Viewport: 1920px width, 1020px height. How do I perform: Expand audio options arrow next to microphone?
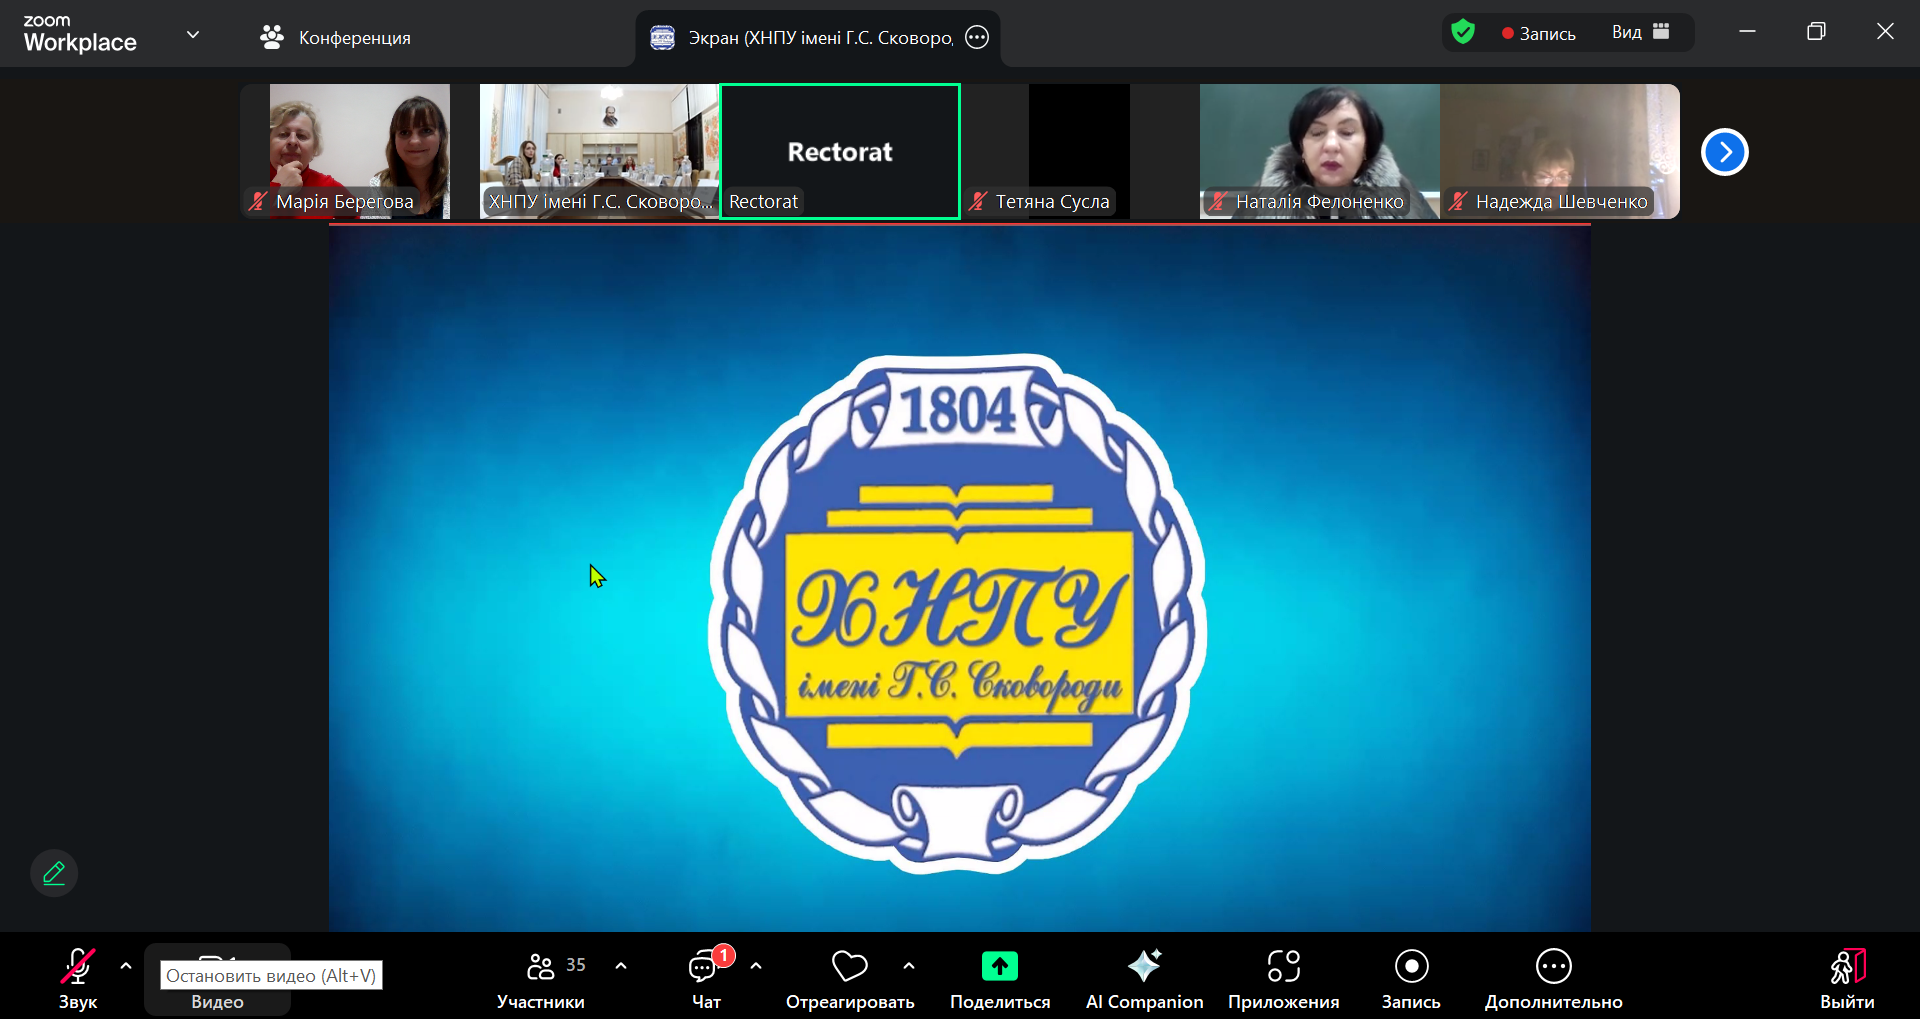tap(126, 966)
